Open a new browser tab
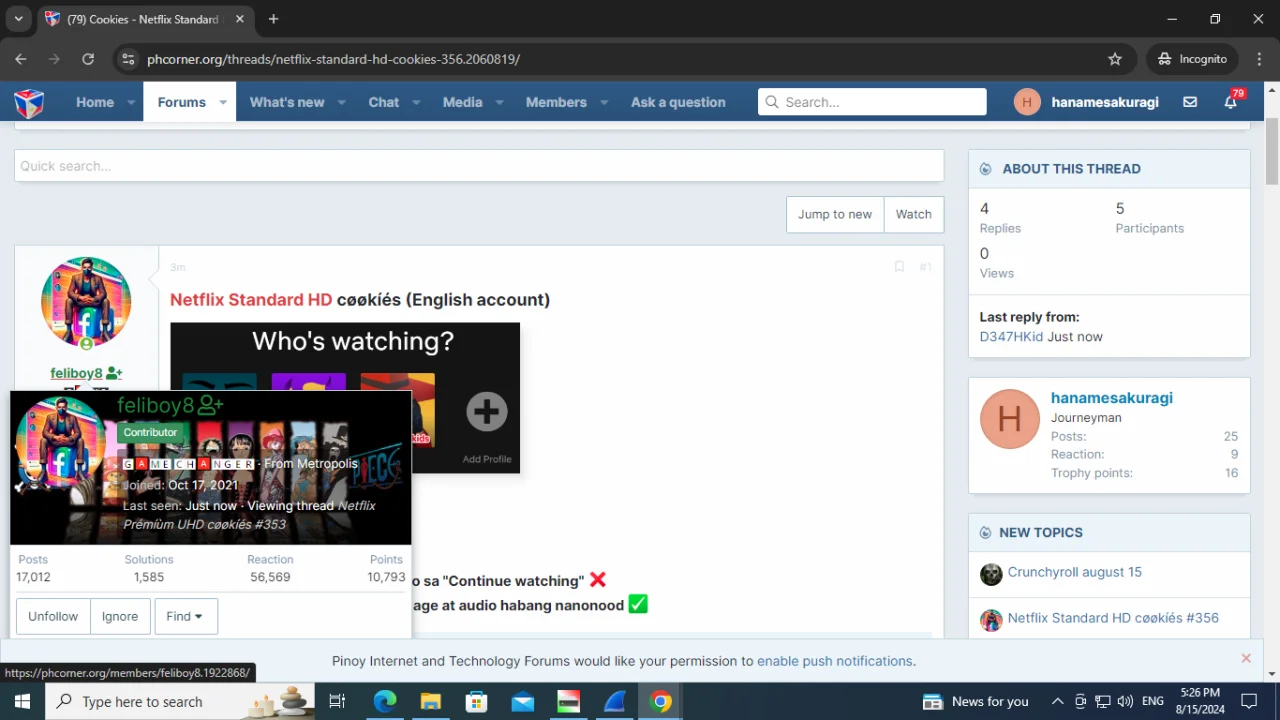Viewport: 1280px width, 720px height. click(x=273, y=19)
